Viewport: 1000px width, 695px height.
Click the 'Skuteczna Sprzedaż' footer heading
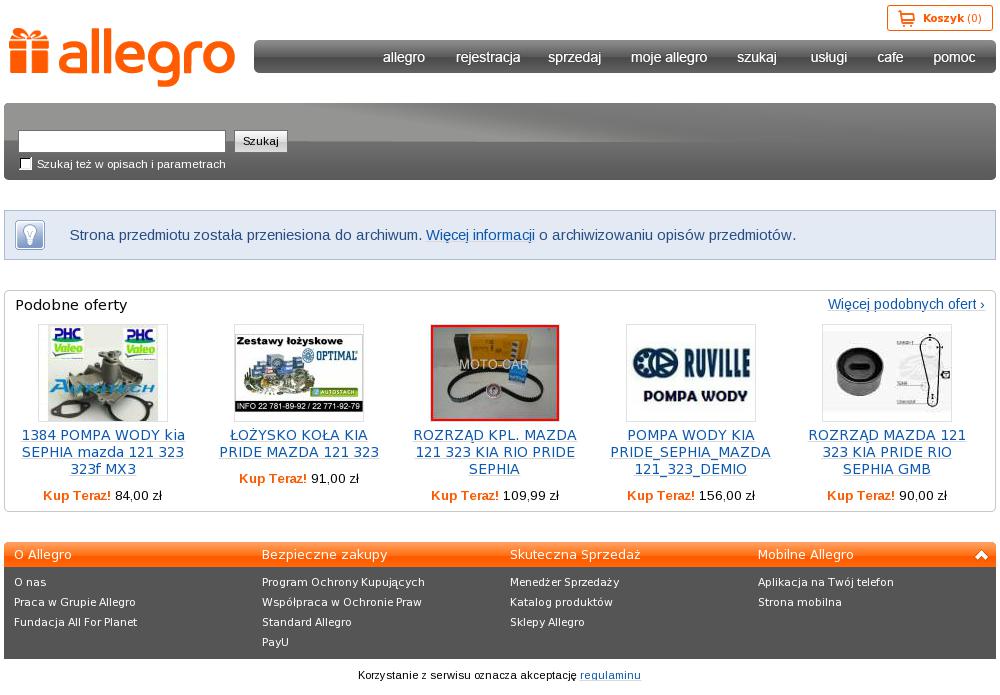click(x=575, y=555)
